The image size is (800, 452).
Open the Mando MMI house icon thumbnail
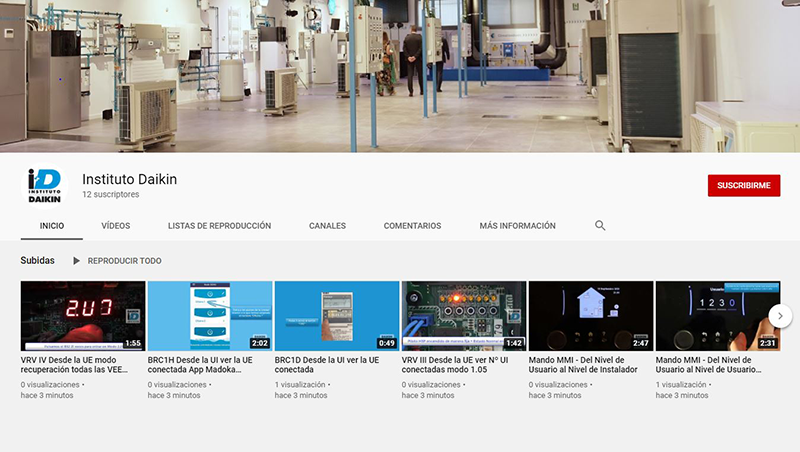(591, 316)
